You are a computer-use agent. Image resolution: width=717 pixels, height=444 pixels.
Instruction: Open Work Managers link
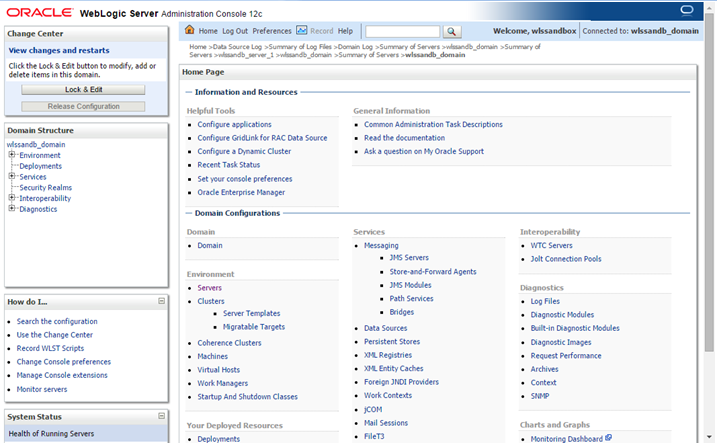click(223, 383)
